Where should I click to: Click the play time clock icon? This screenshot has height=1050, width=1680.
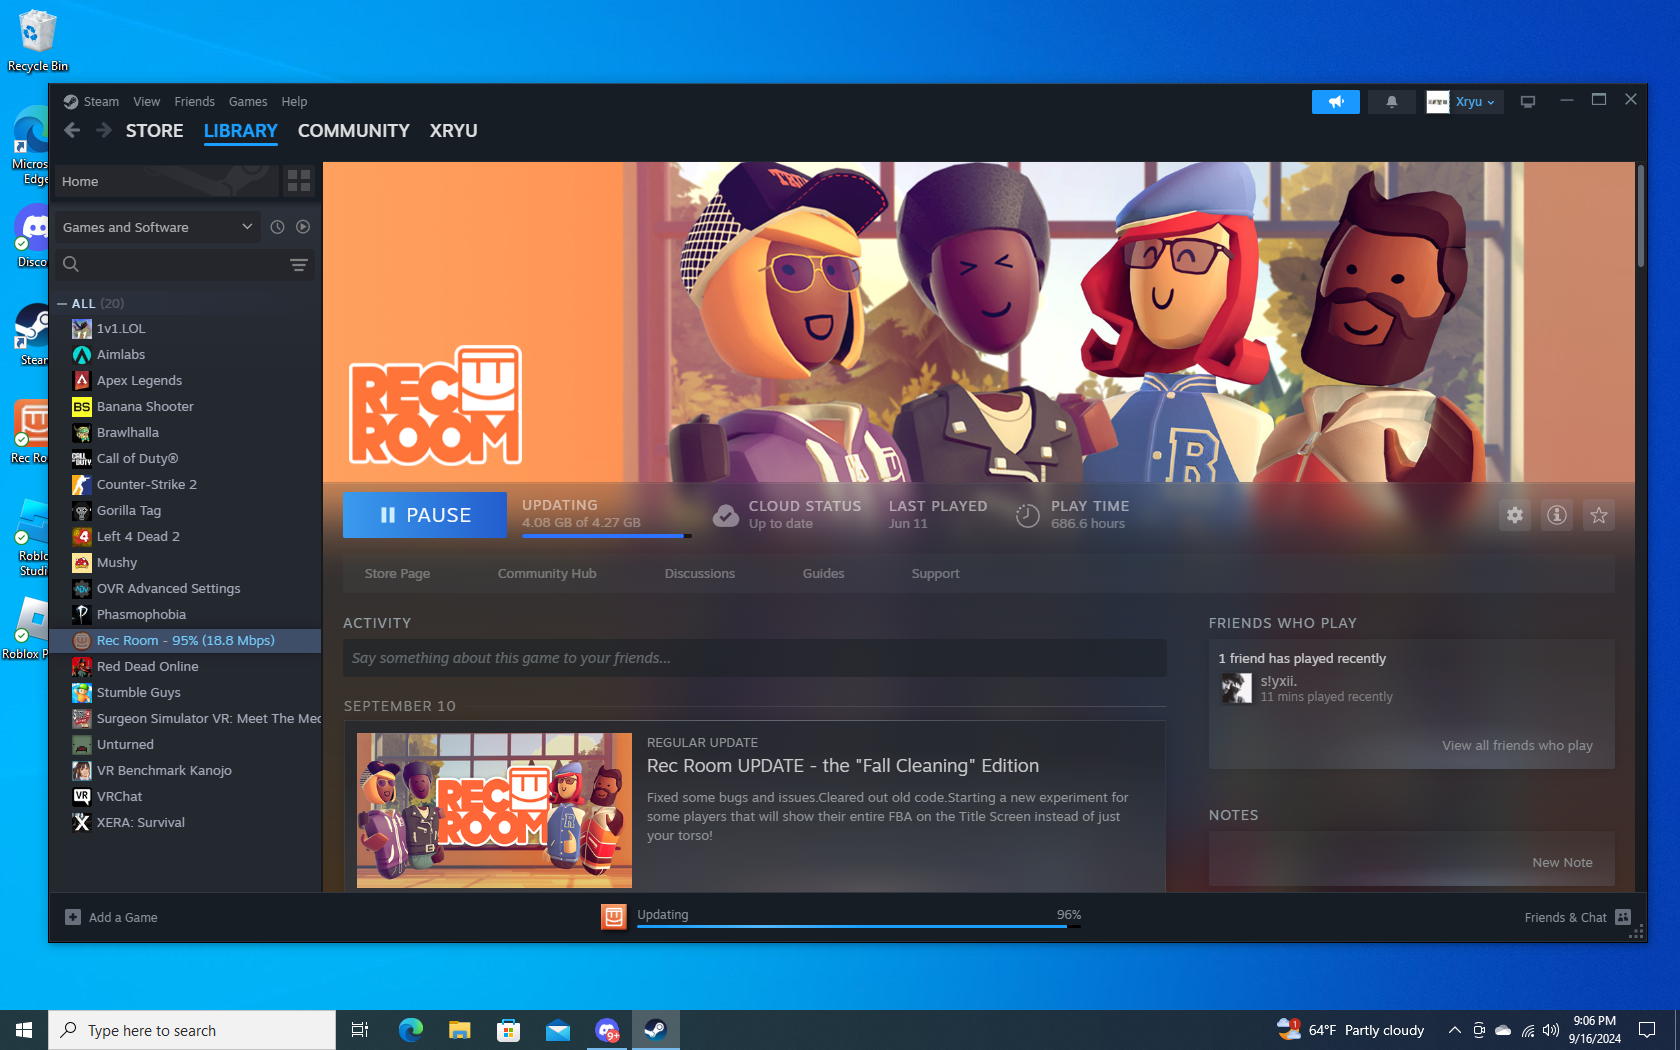tap(1027, 515)
